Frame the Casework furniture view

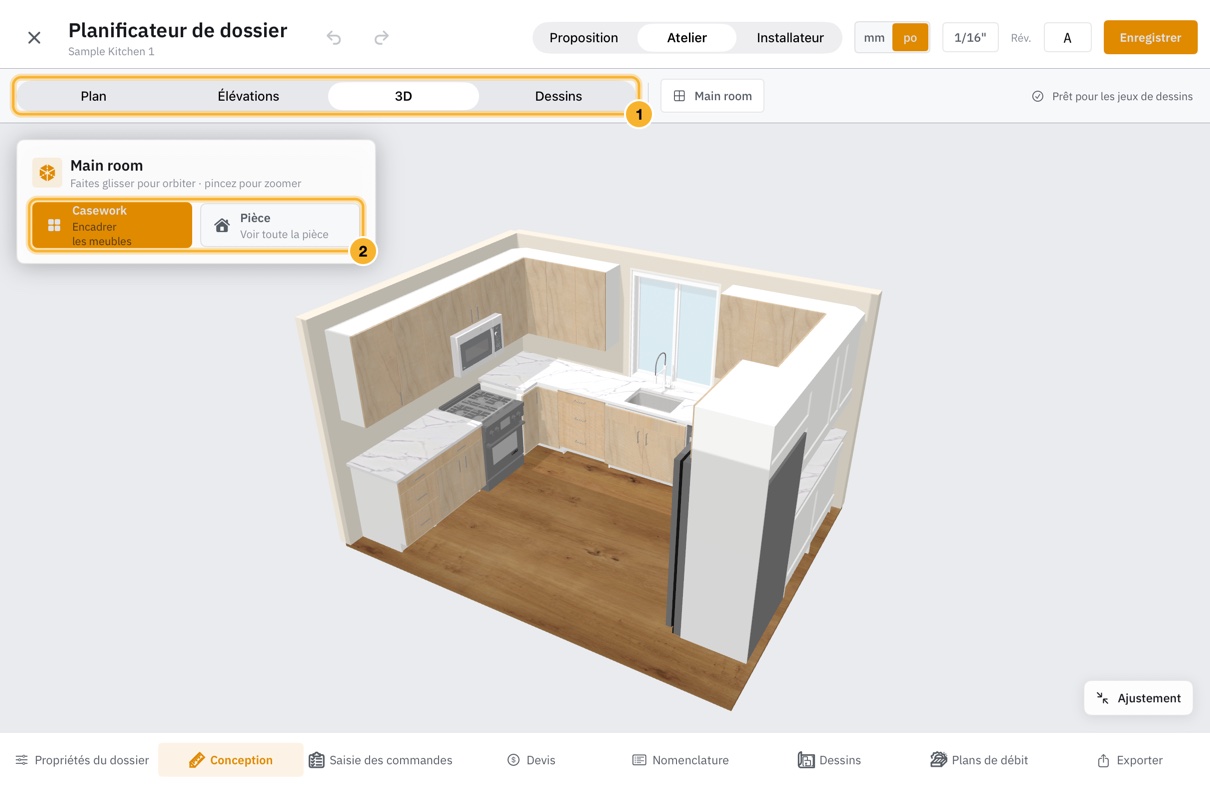click(x=112, y=225)
